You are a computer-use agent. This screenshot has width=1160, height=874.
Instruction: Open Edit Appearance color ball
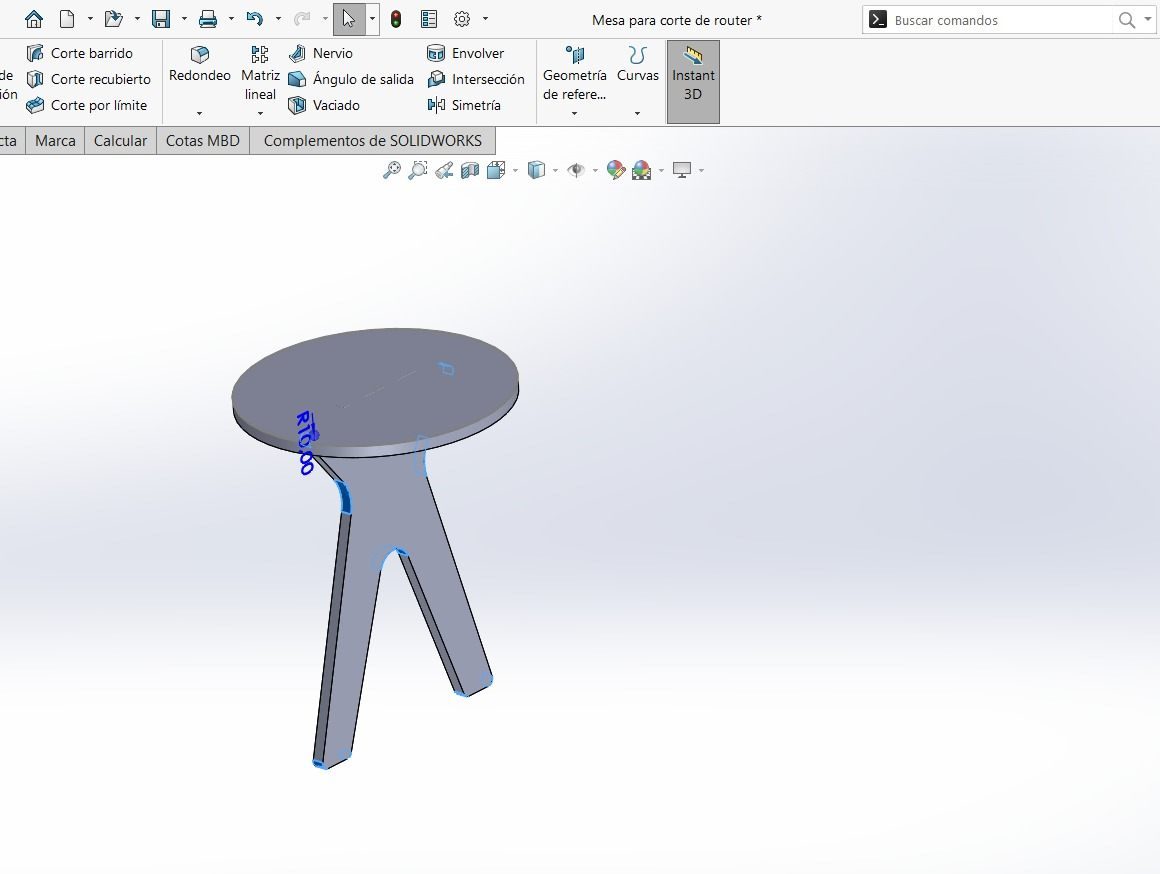point(616,170)
